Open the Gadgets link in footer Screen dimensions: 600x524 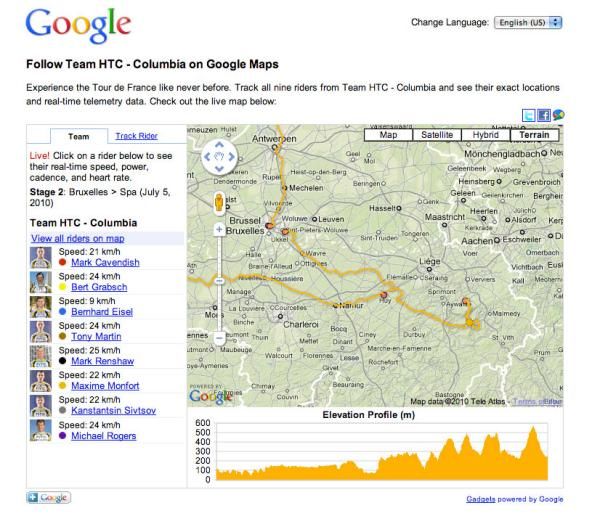pyautogui.click(x=481, y=499)
